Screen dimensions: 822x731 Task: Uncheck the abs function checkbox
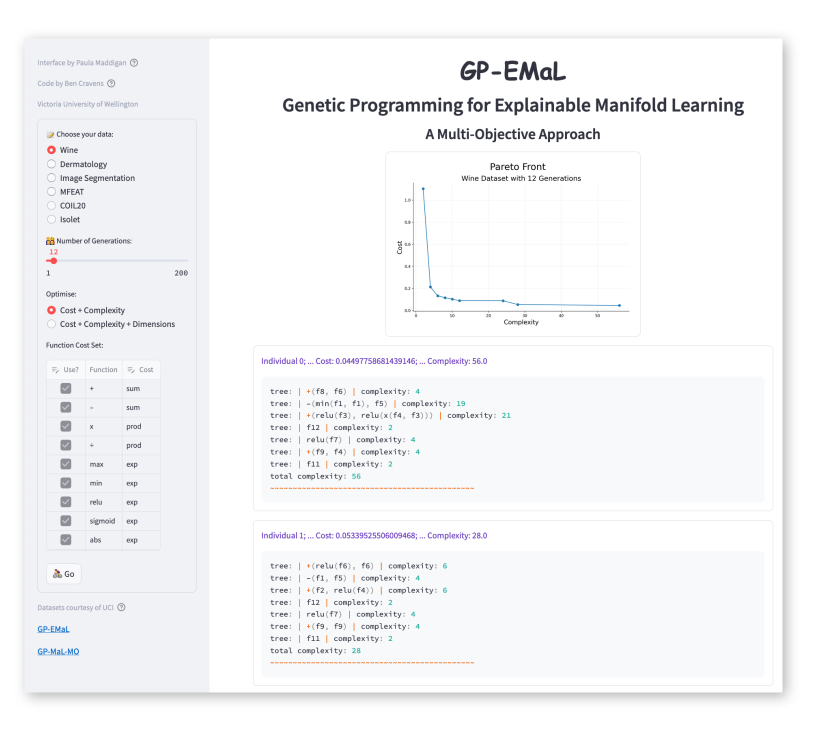[x=66, y=540]
